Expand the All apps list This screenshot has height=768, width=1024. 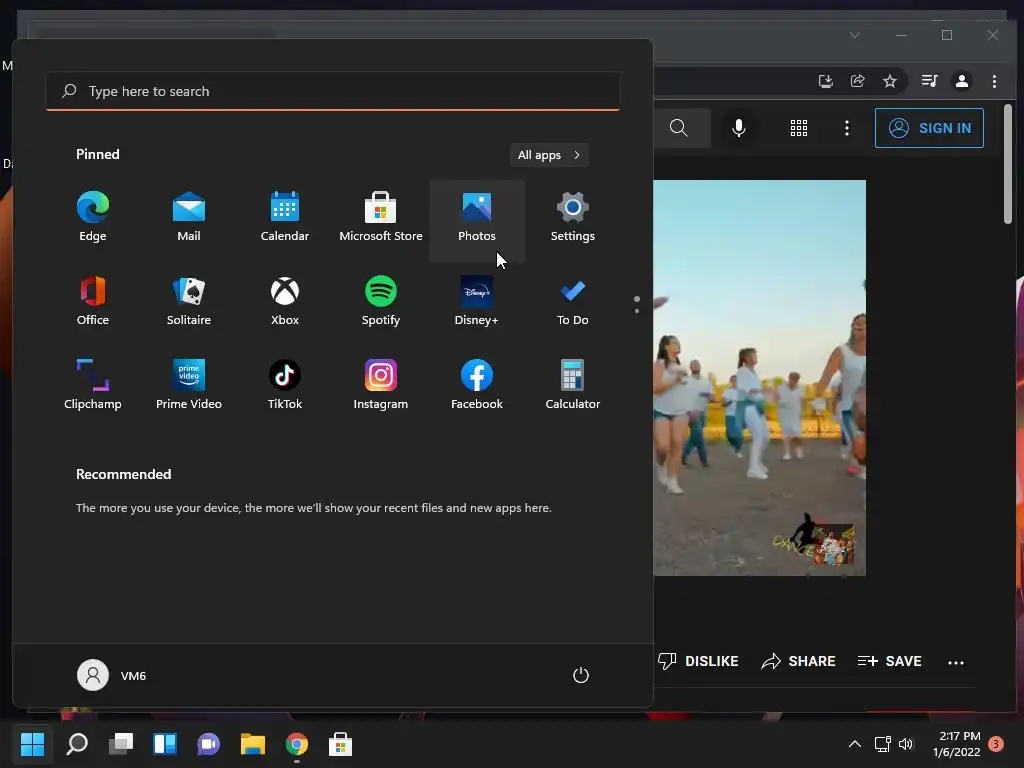click(x=549, y=155)
